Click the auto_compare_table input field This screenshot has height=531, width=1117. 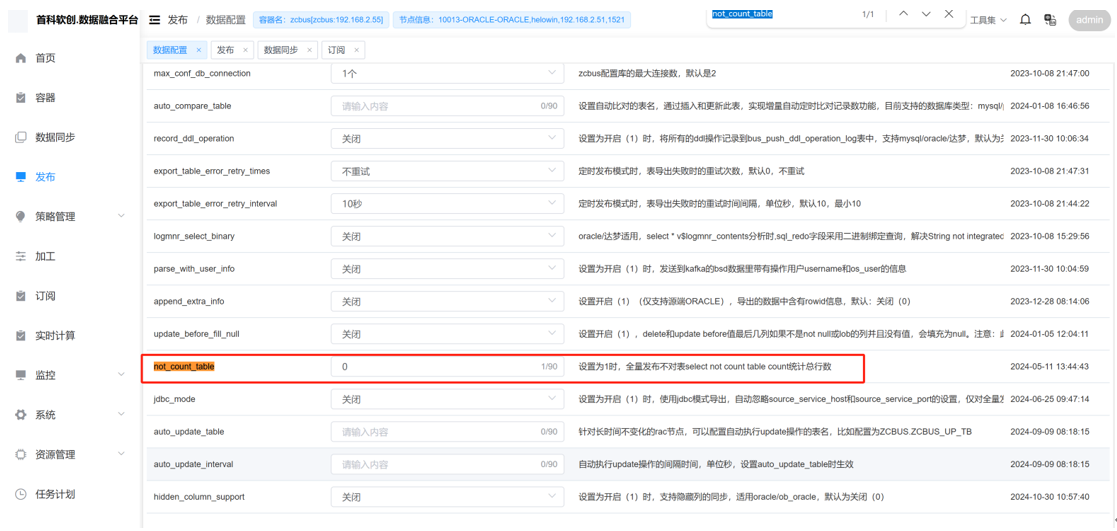[x=435, y=106]
